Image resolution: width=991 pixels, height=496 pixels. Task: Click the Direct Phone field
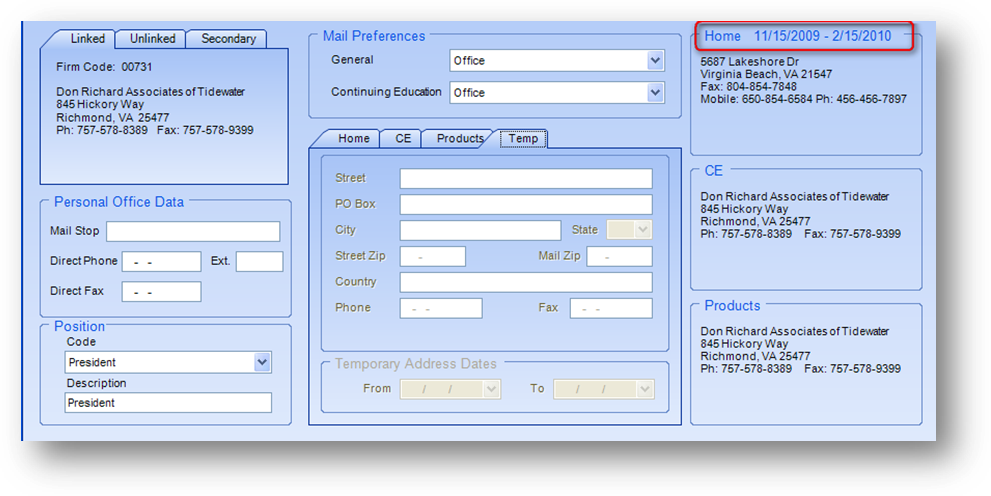pyautogui.click(x=161, y=262)
